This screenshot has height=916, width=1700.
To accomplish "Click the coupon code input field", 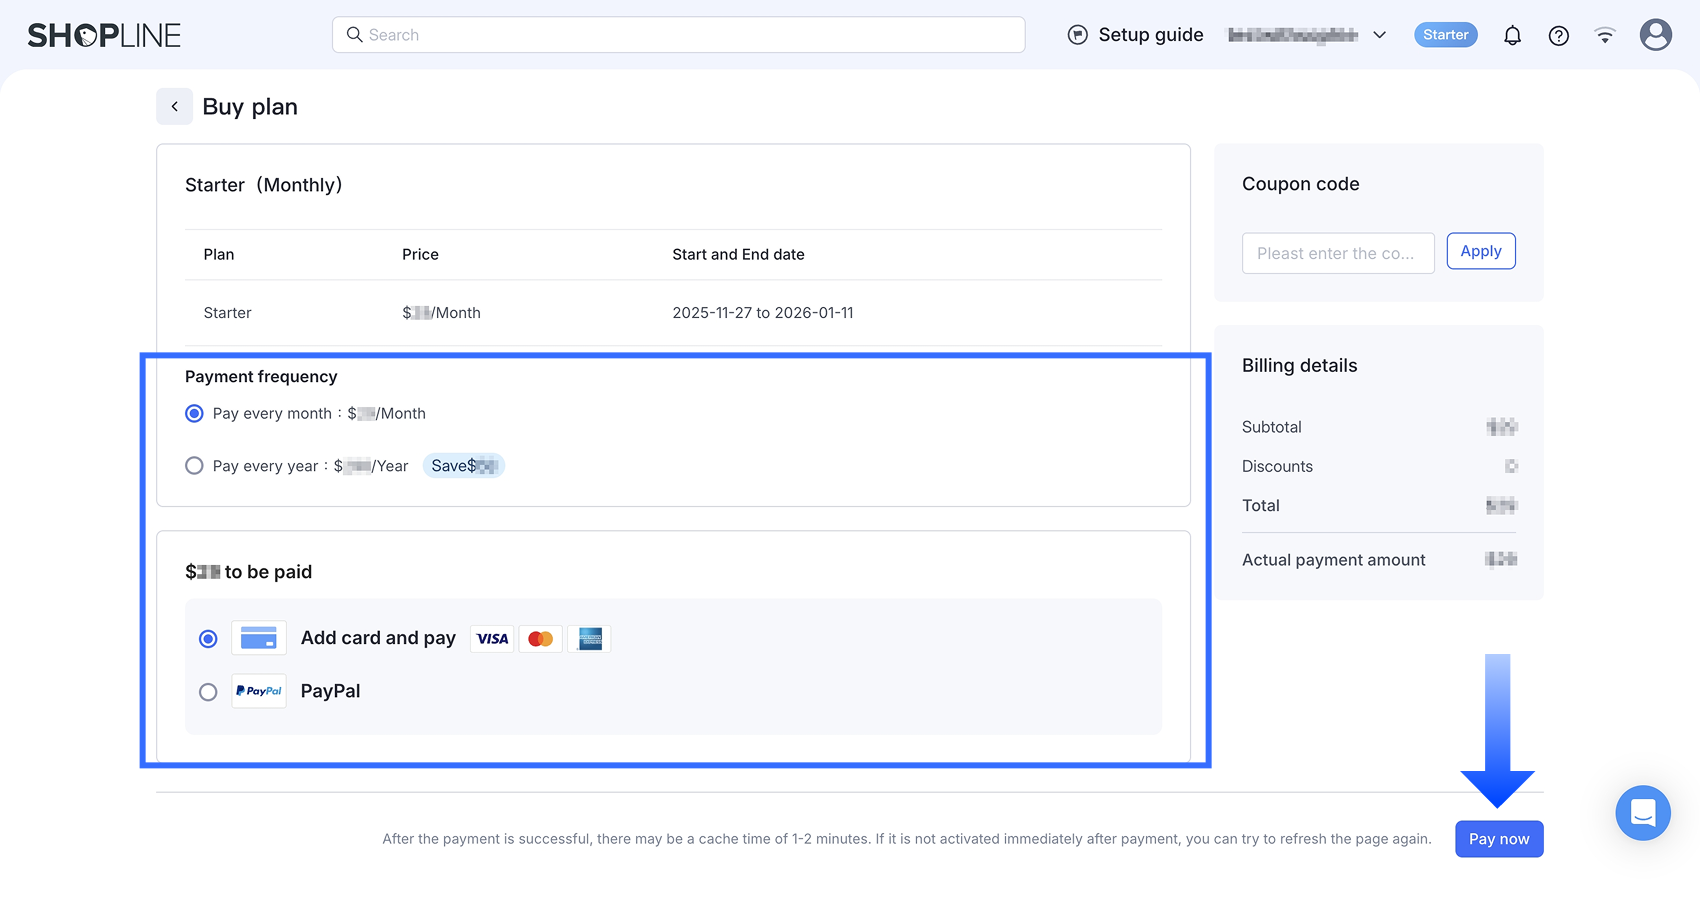I will [x=1337, y=253].
